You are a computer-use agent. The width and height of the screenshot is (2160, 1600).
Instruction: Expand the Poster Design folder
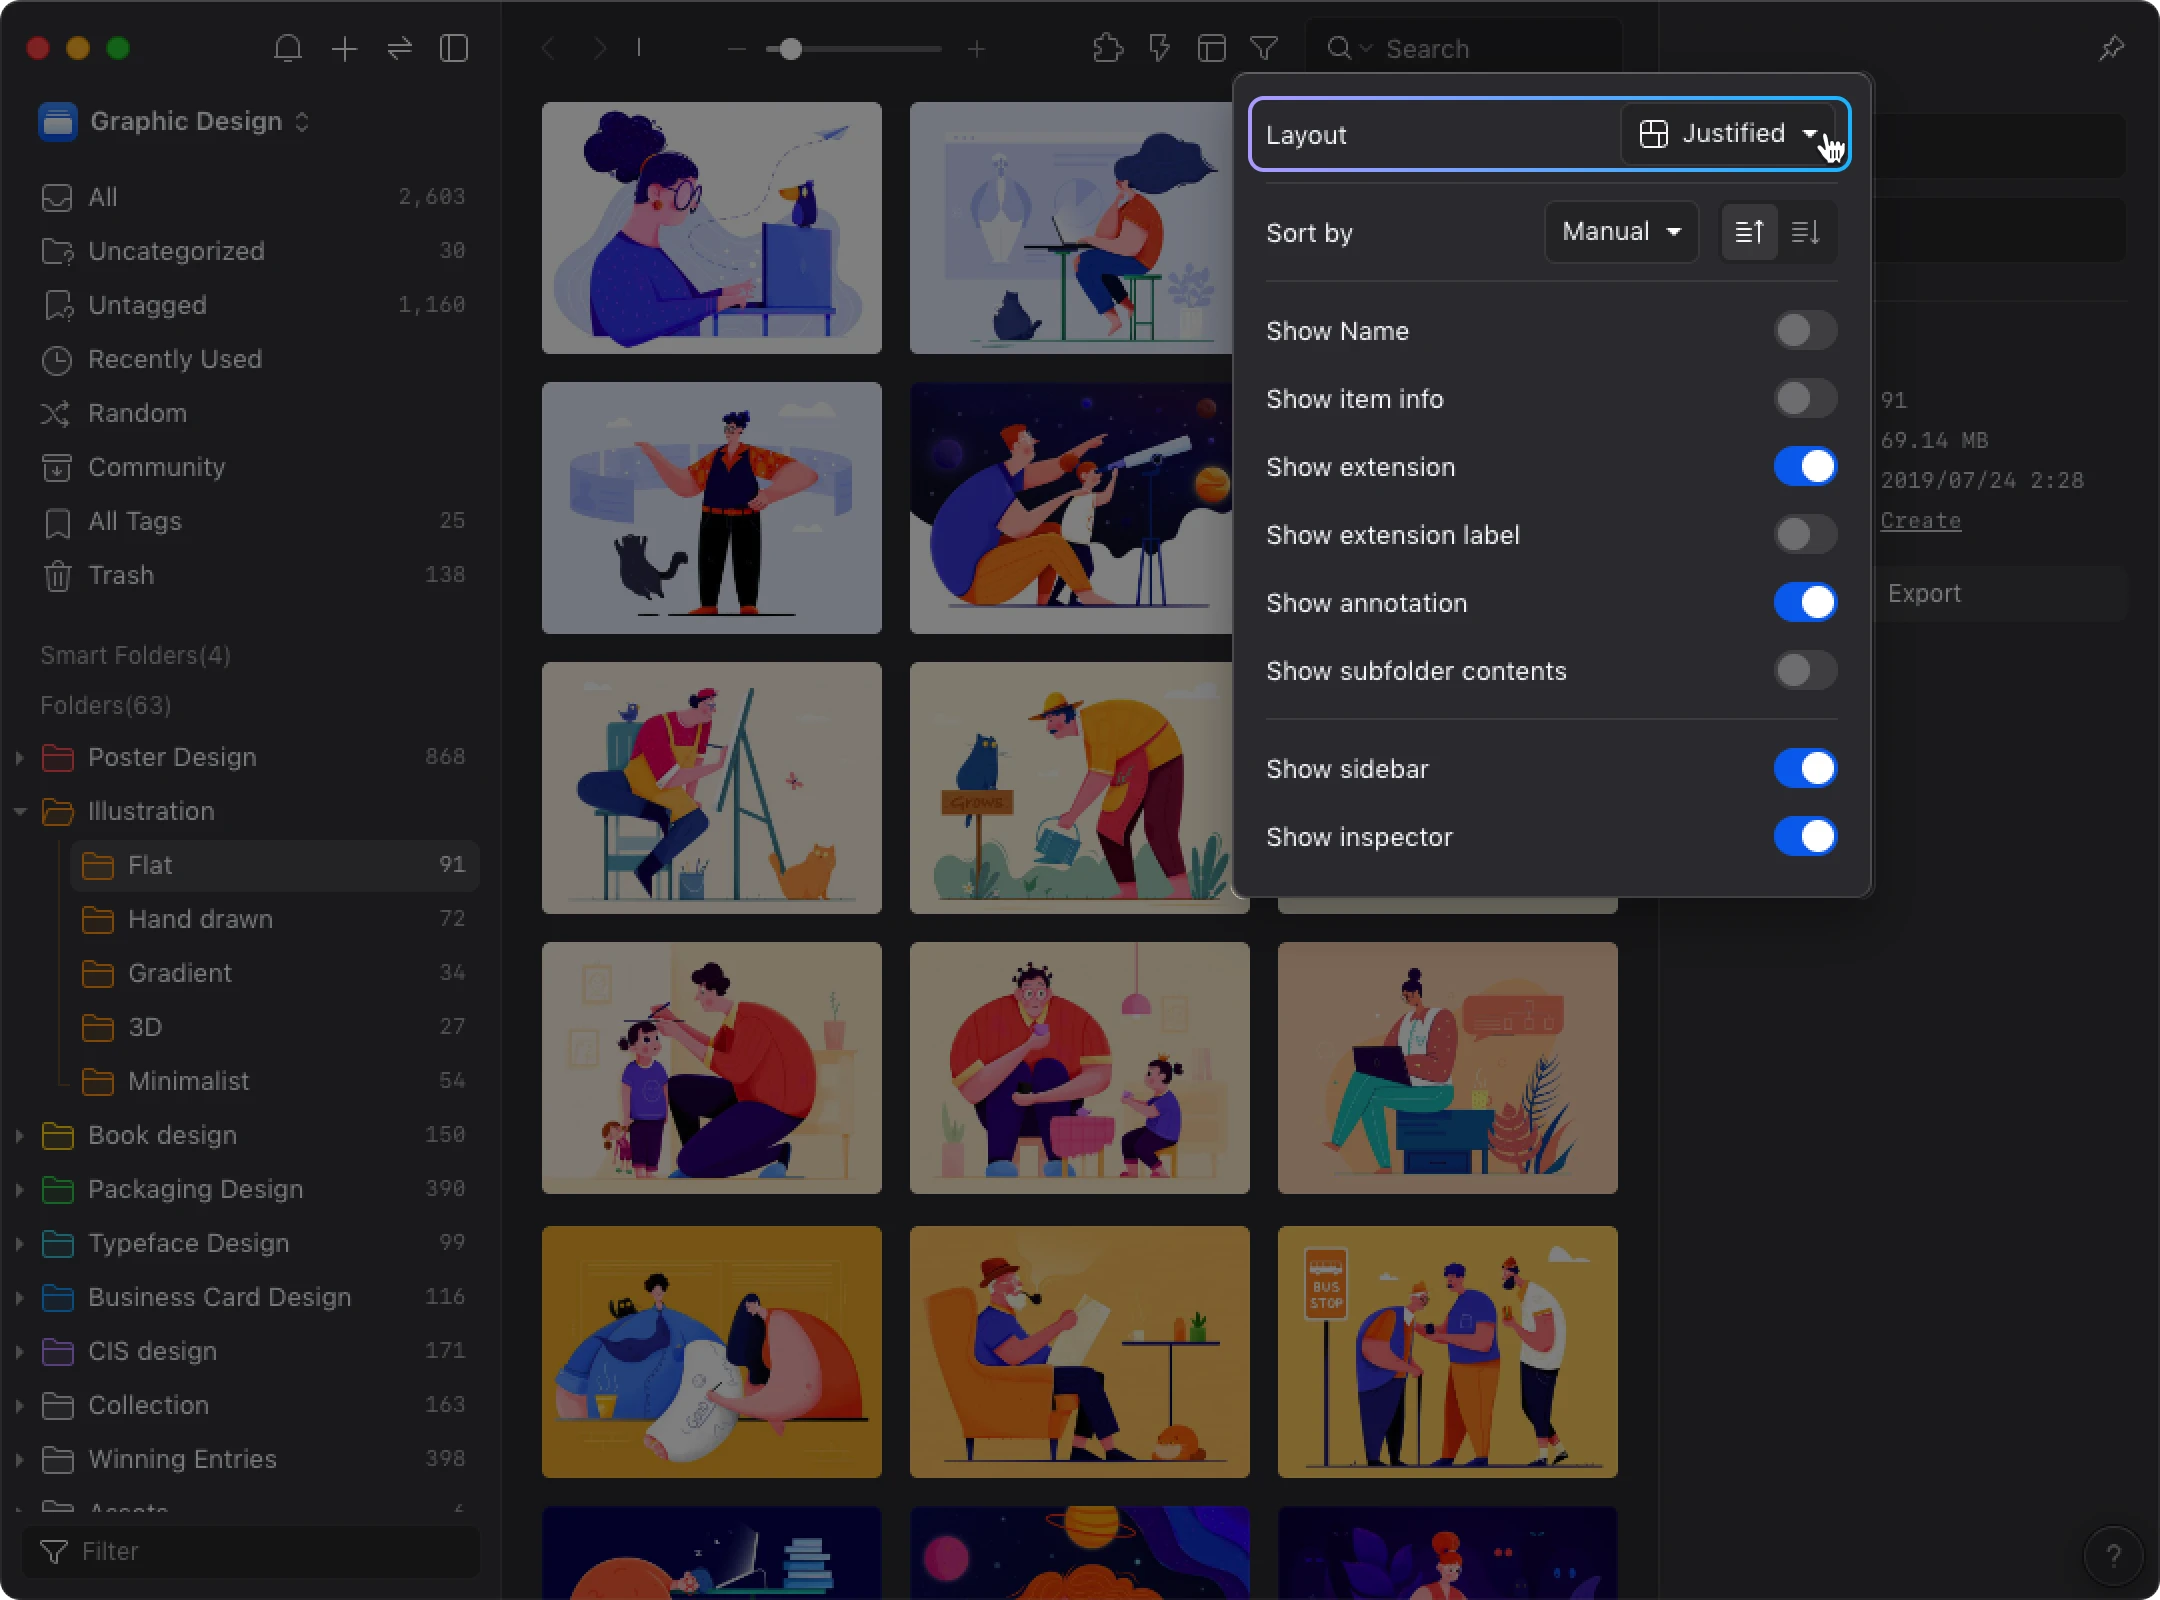(x=19, y=758)
